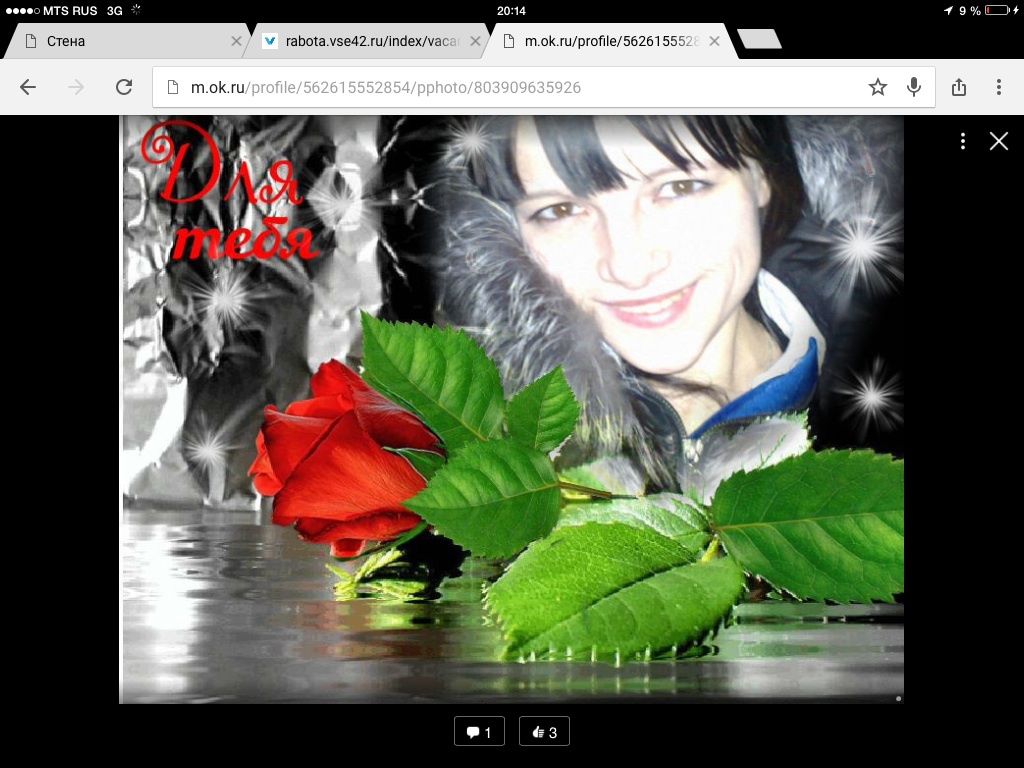Reload the current page

pyautogui.click(x=124, y=88)
